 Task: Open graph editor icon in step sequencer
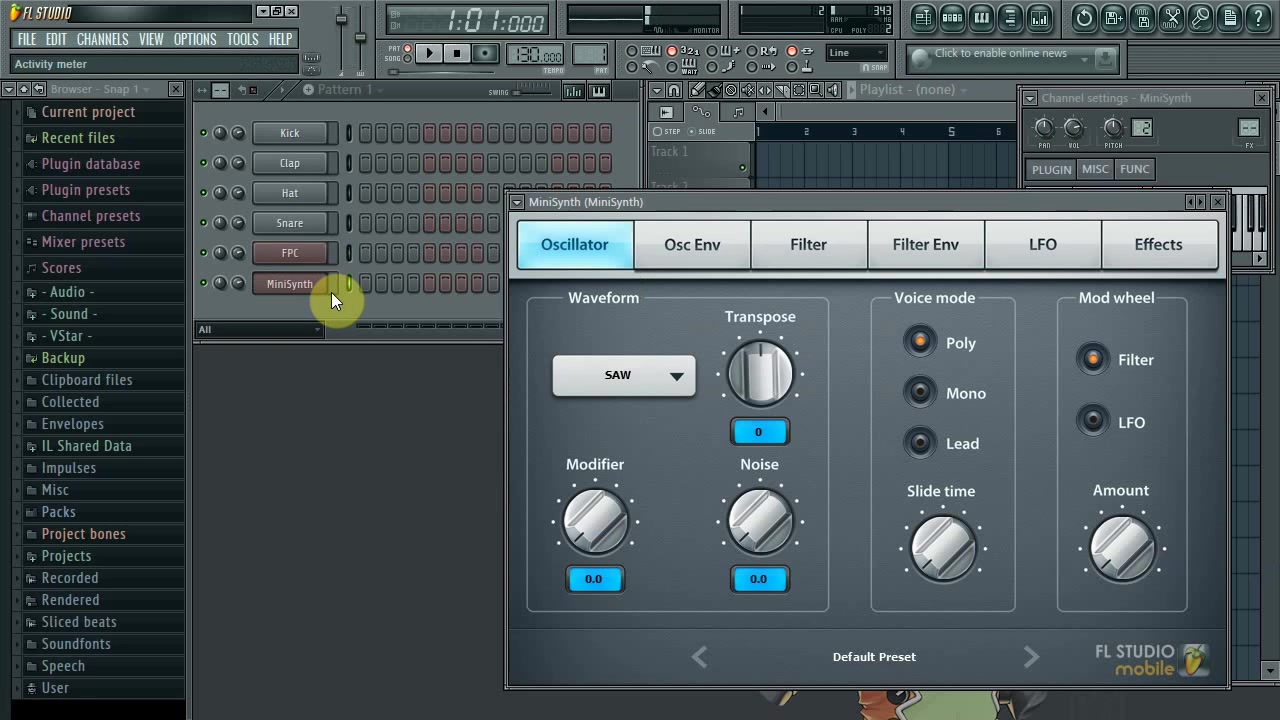click(x=574, y=92)
